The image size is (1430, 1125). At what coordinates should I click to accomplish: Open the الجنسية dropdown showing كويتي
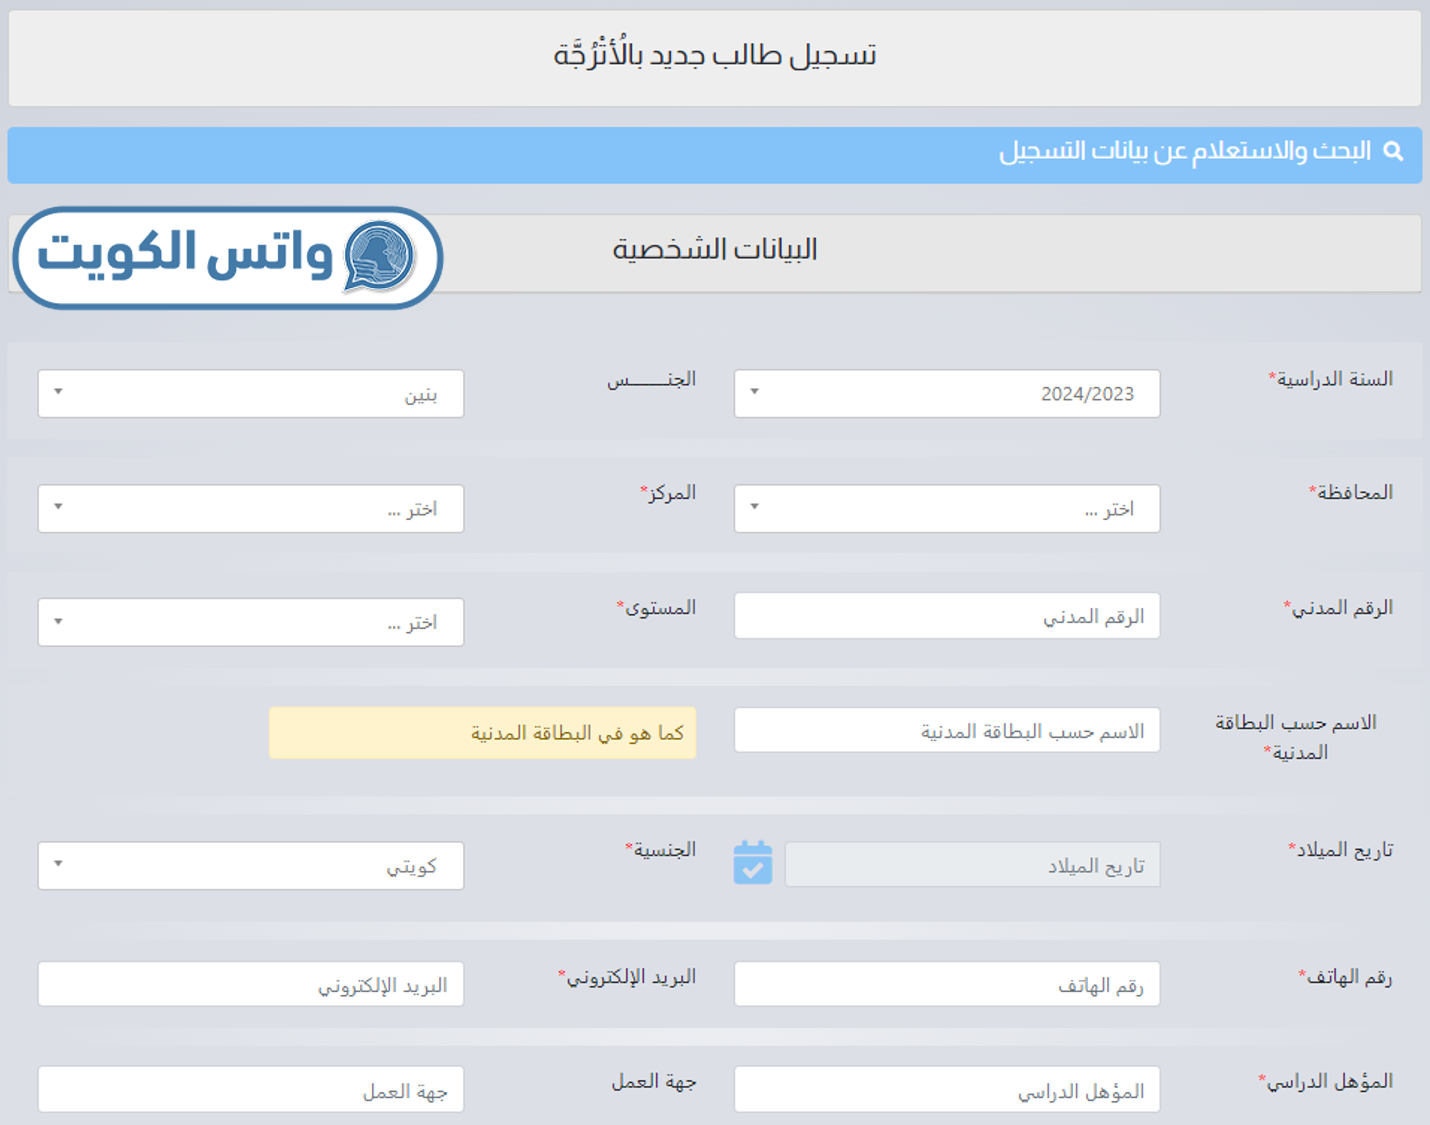click(x=250, y=866)
